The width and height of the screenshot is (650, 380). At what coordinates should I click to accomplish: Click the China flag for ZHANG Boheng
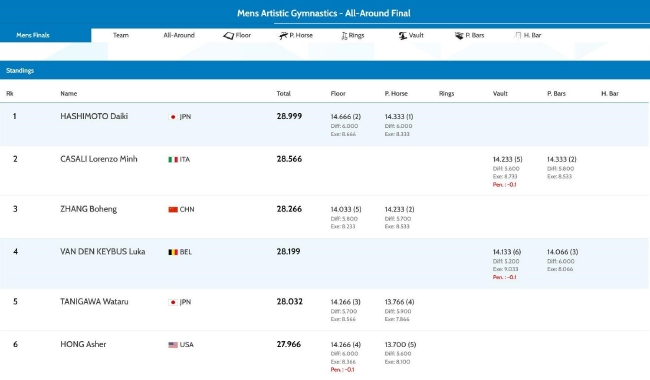point(173,210)
